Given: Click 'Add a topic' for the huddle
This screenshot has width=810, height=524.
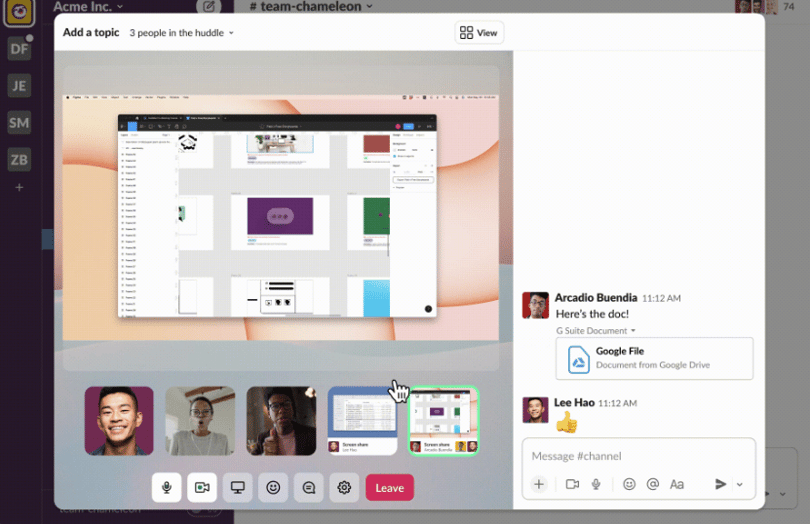Looking at the screenshot, I should (91, 33).
